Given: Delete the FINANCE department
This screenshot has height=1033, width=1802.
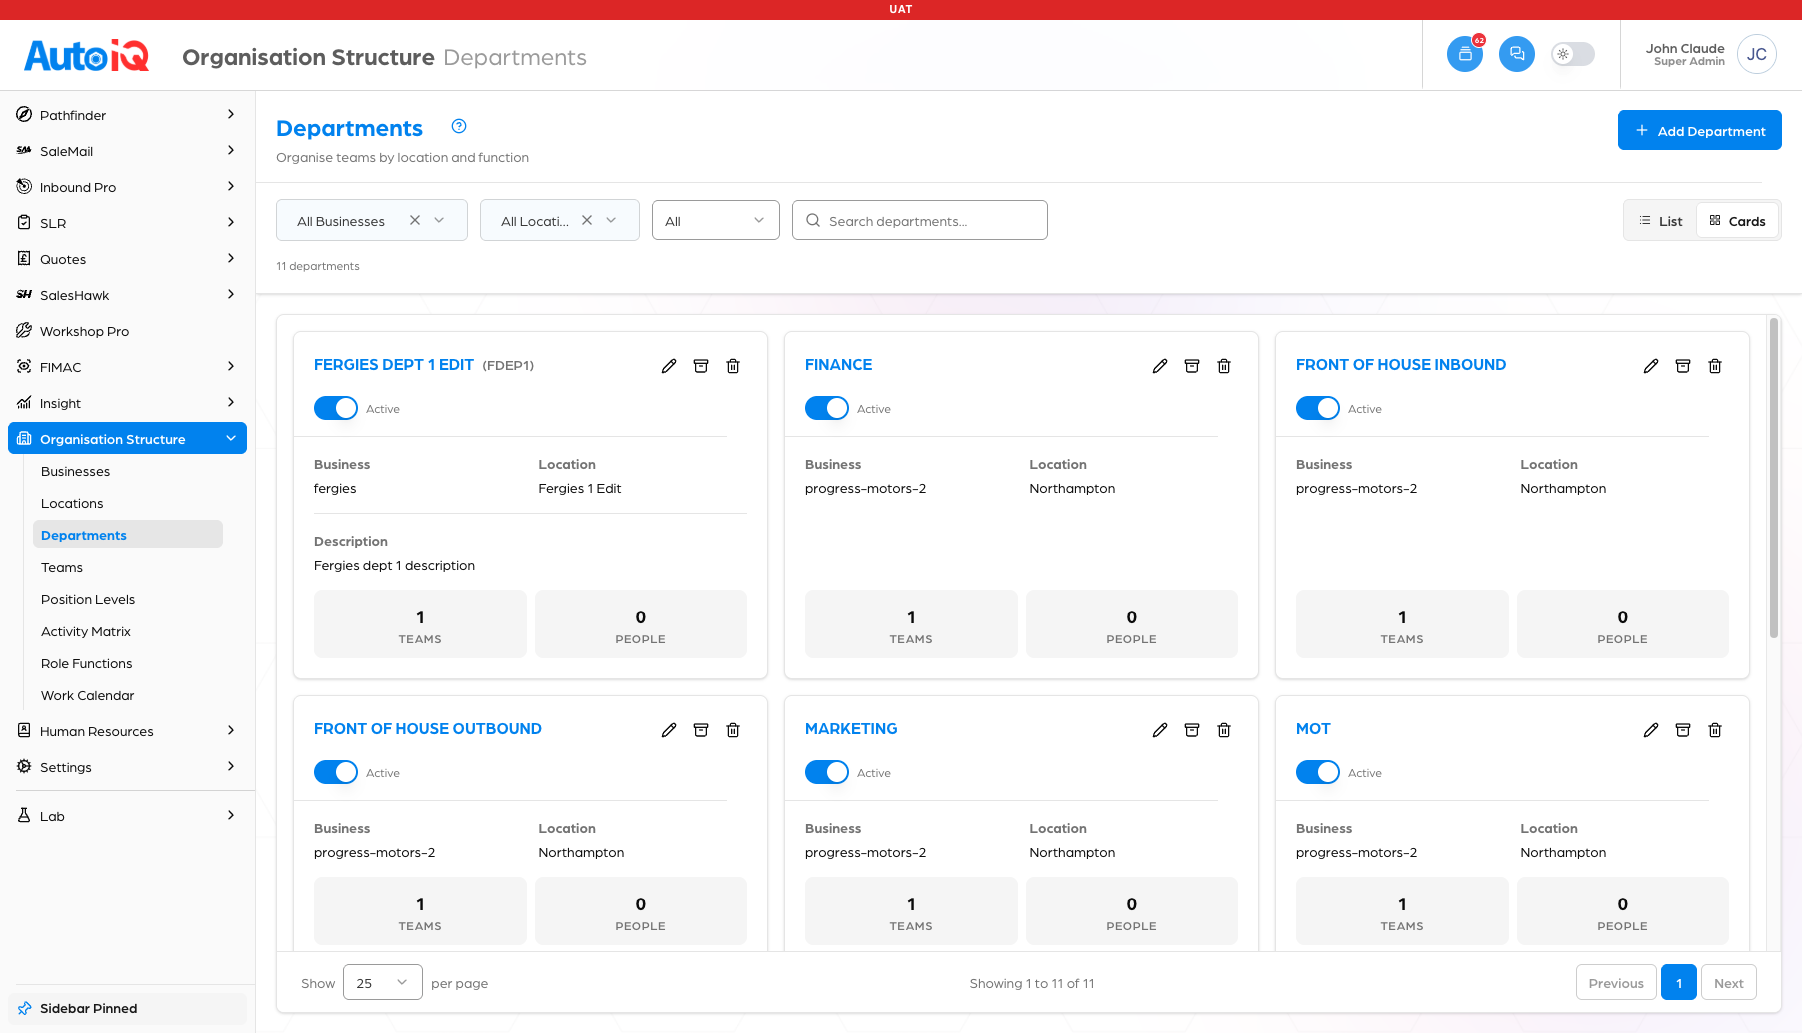Looking at the screenshot, I should click(1224, 366).
